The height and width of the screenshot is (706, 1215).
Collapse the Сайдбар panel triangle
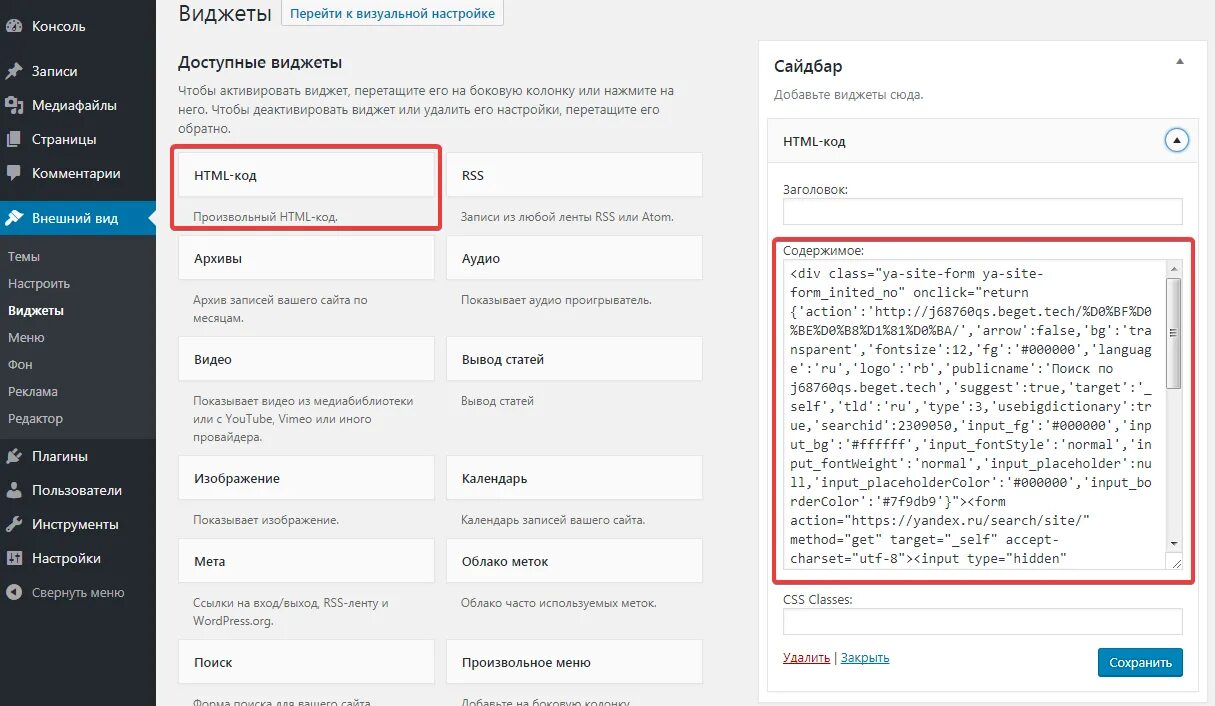[x=1179, y=62]
